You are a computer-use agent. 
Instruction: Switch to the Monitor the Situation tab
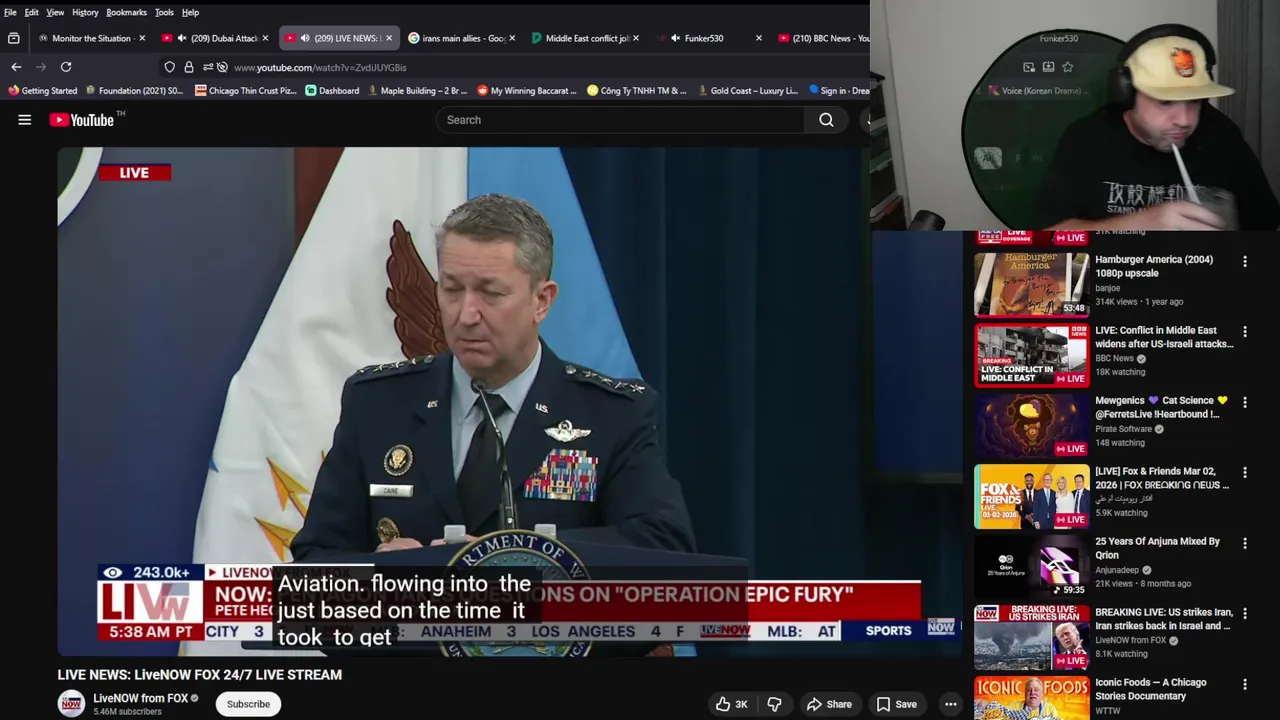tap(90, 38)
